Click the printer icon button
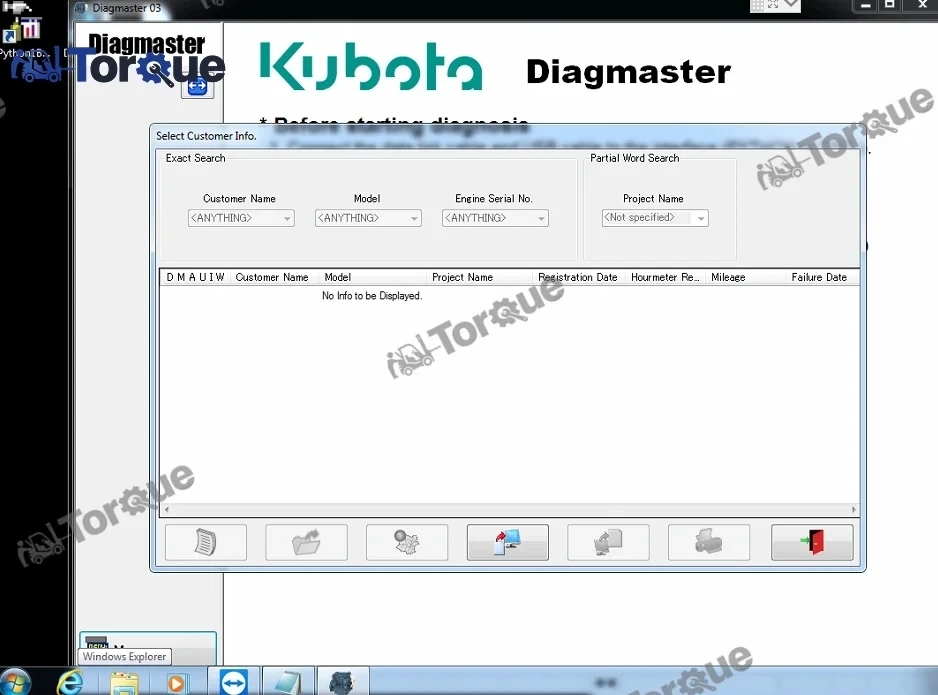Screen dimensions: 938x695 [708, 542]
